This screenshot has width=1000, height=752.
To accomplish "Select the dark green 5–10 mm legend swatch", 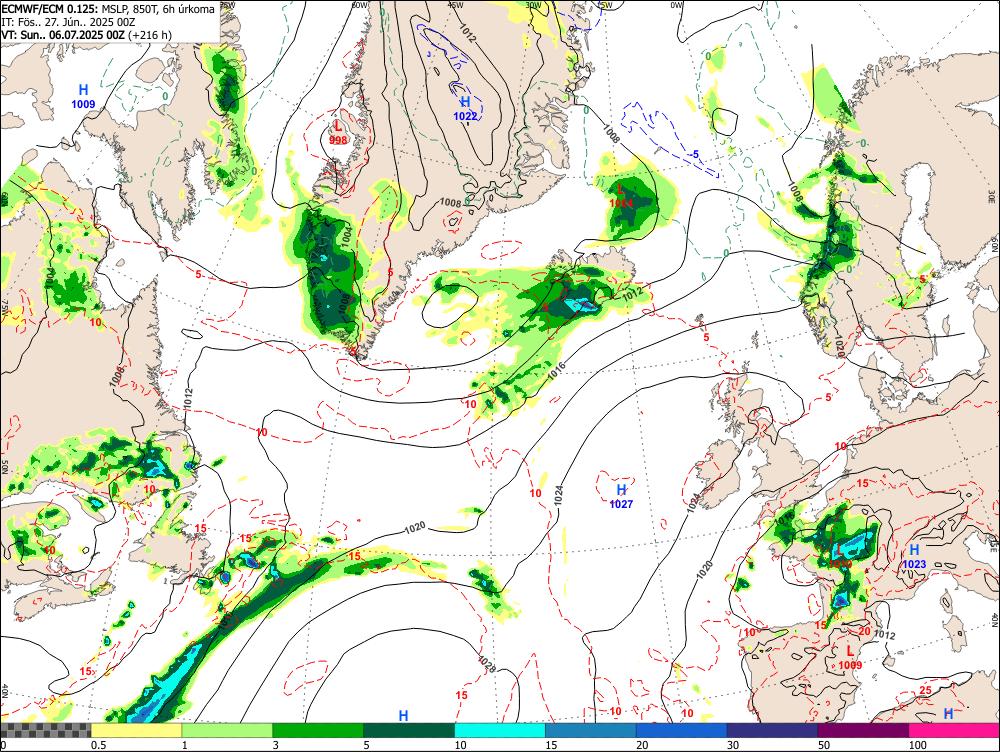I will point(409,730).
